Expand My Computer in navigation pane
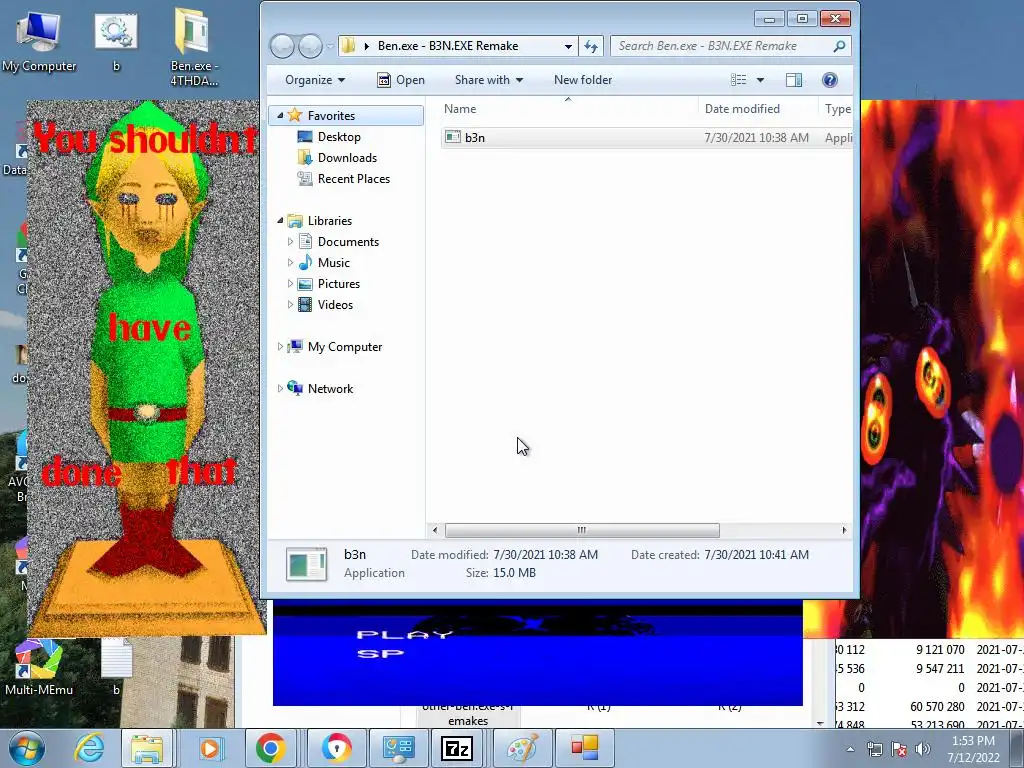1024x768 pixels. [x=280, y=347]
